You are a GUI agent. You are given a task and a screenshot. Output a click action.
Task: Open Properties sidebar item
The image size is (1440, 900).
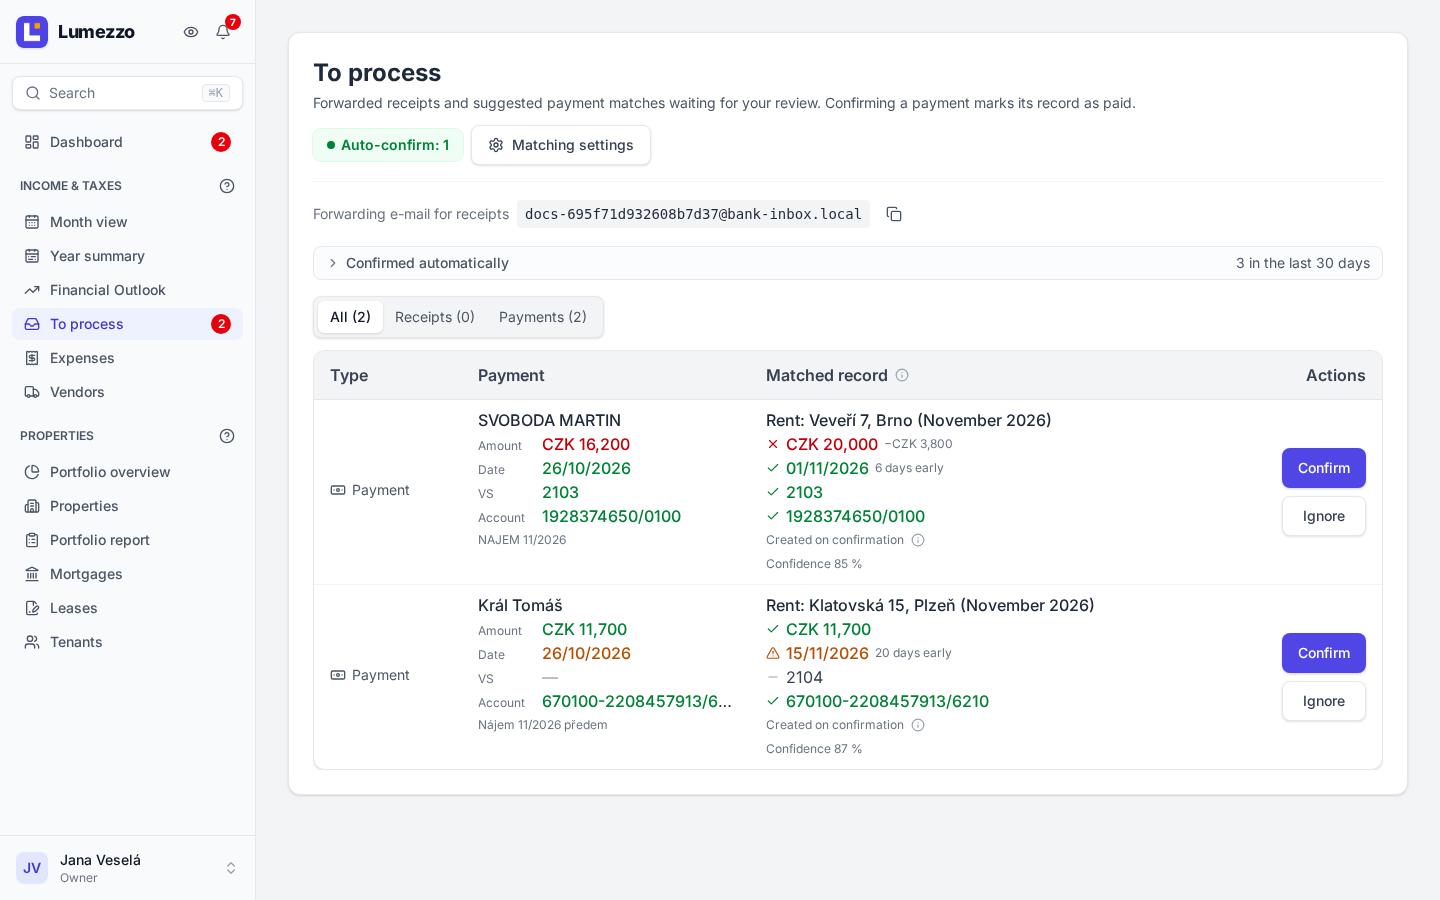tap(127, 506)
